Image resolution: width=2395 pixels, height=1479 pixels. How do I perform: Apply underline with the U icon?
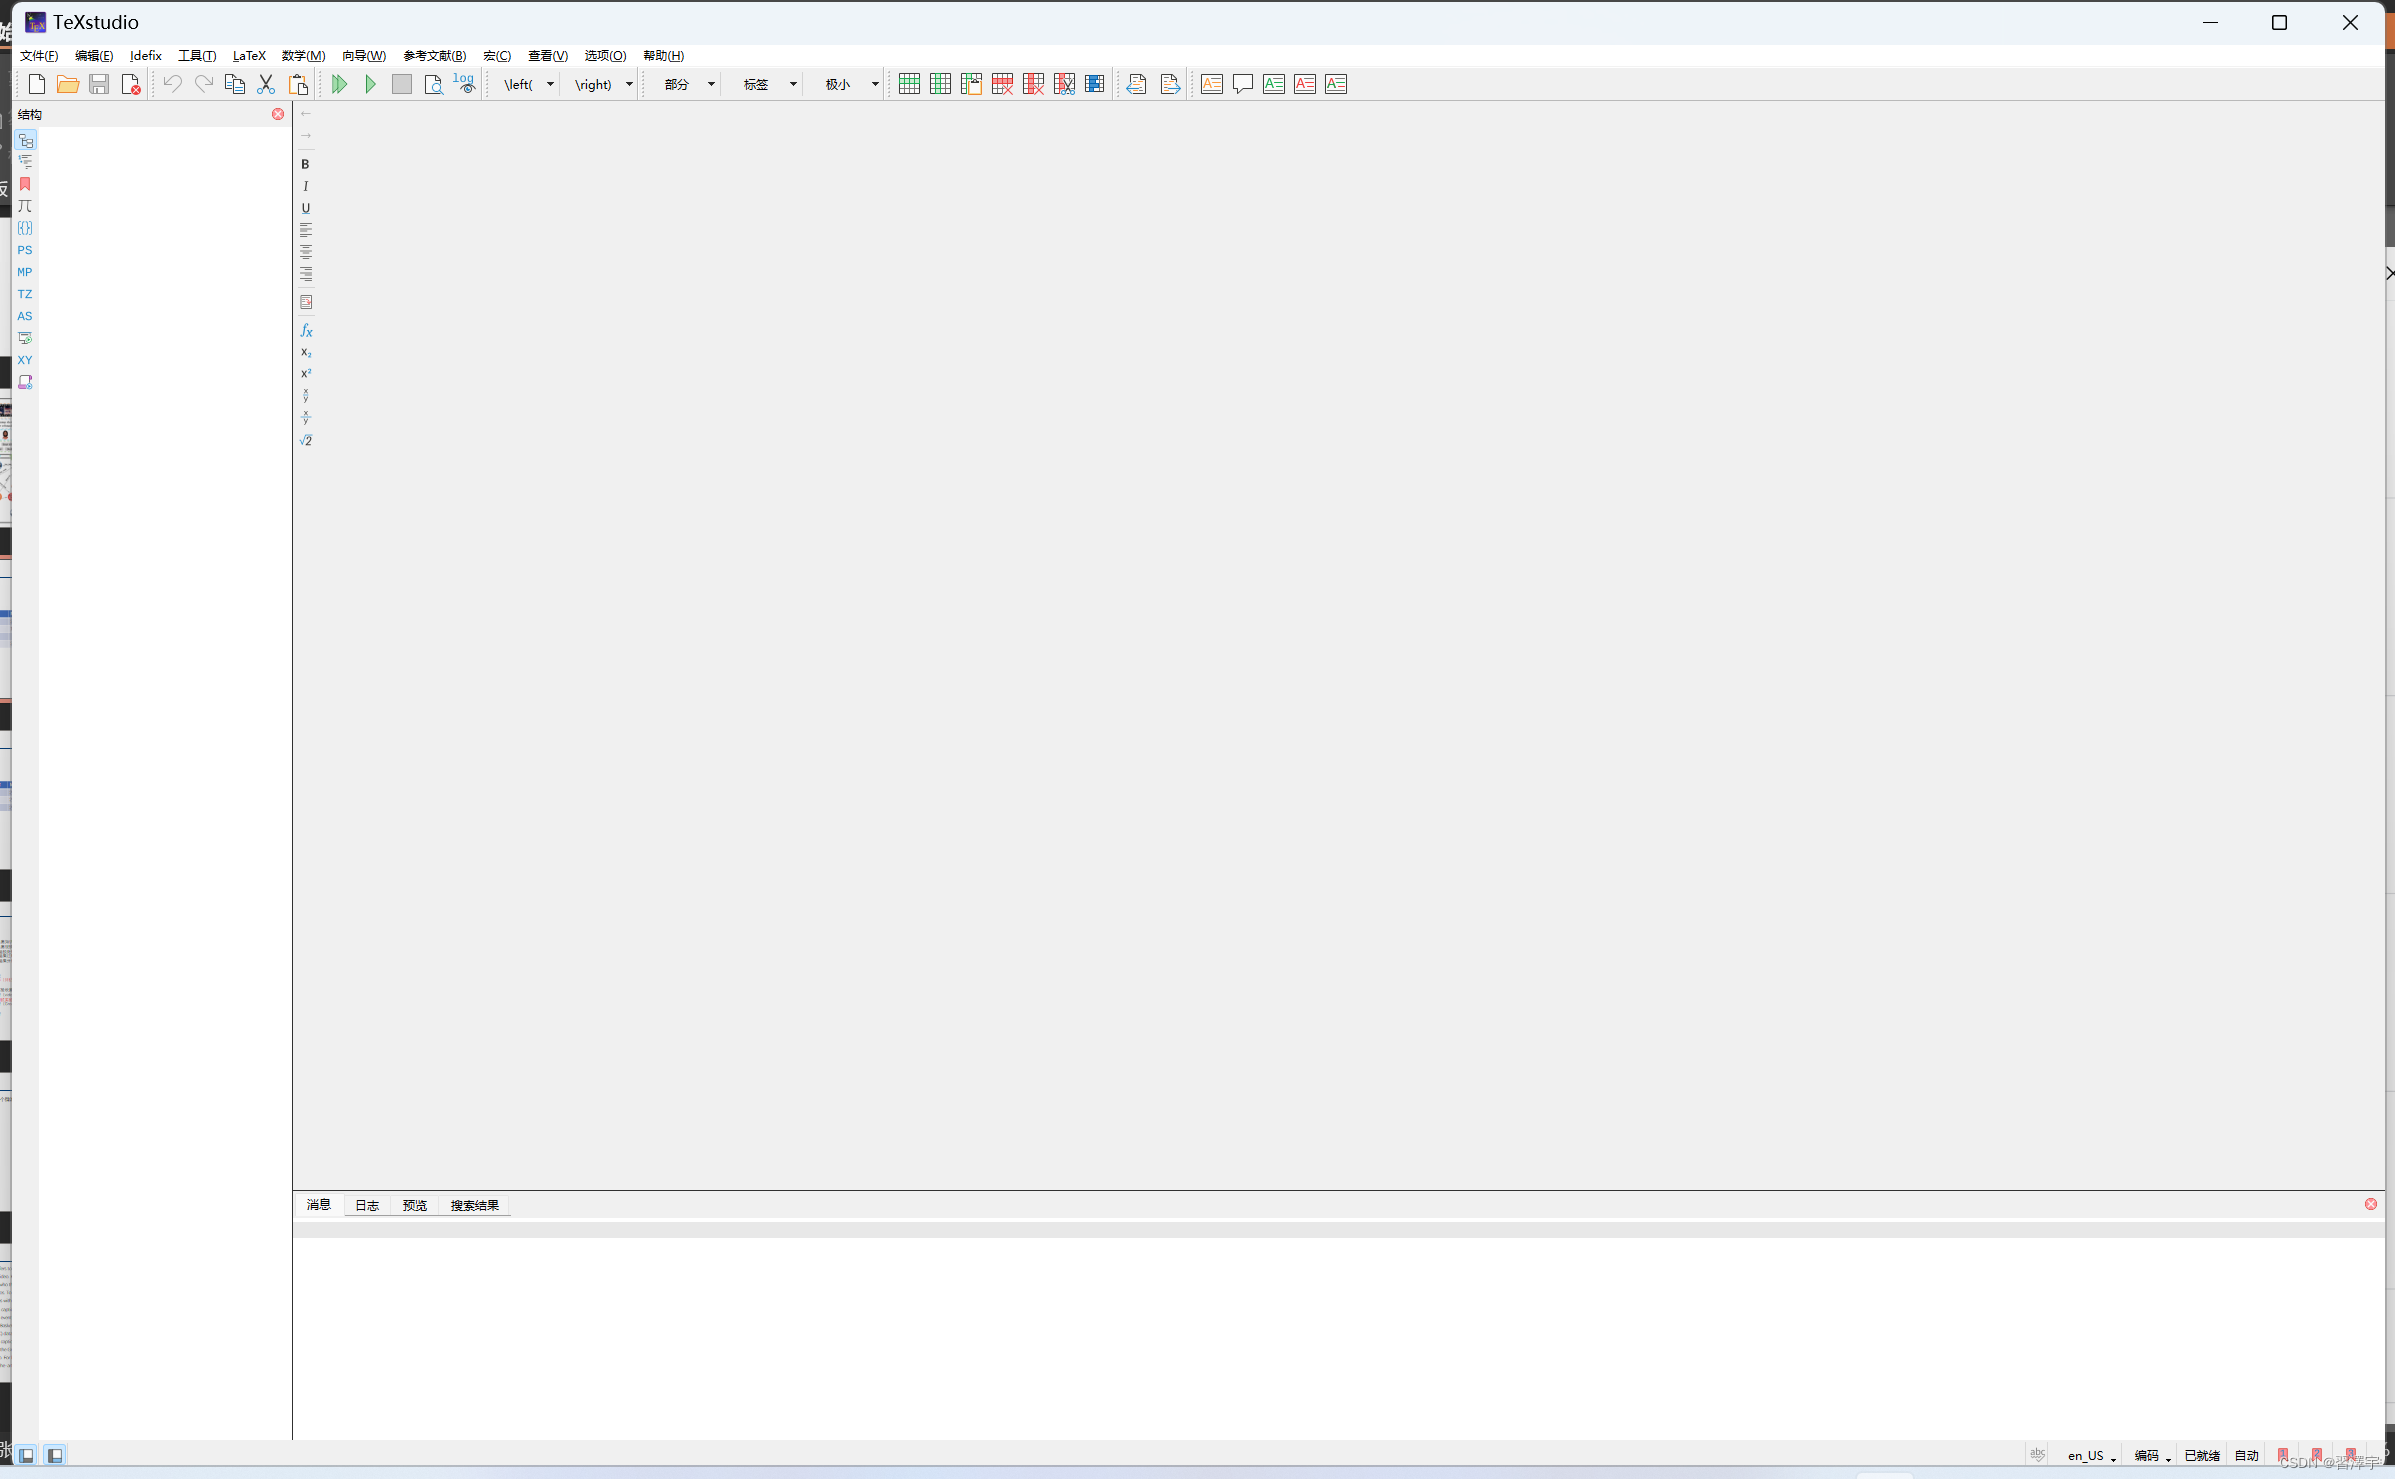(306, 208)
